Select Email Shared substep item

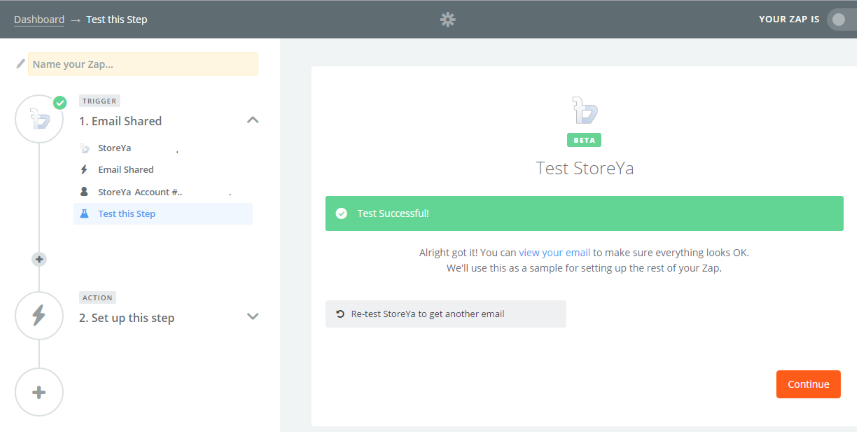125,170
